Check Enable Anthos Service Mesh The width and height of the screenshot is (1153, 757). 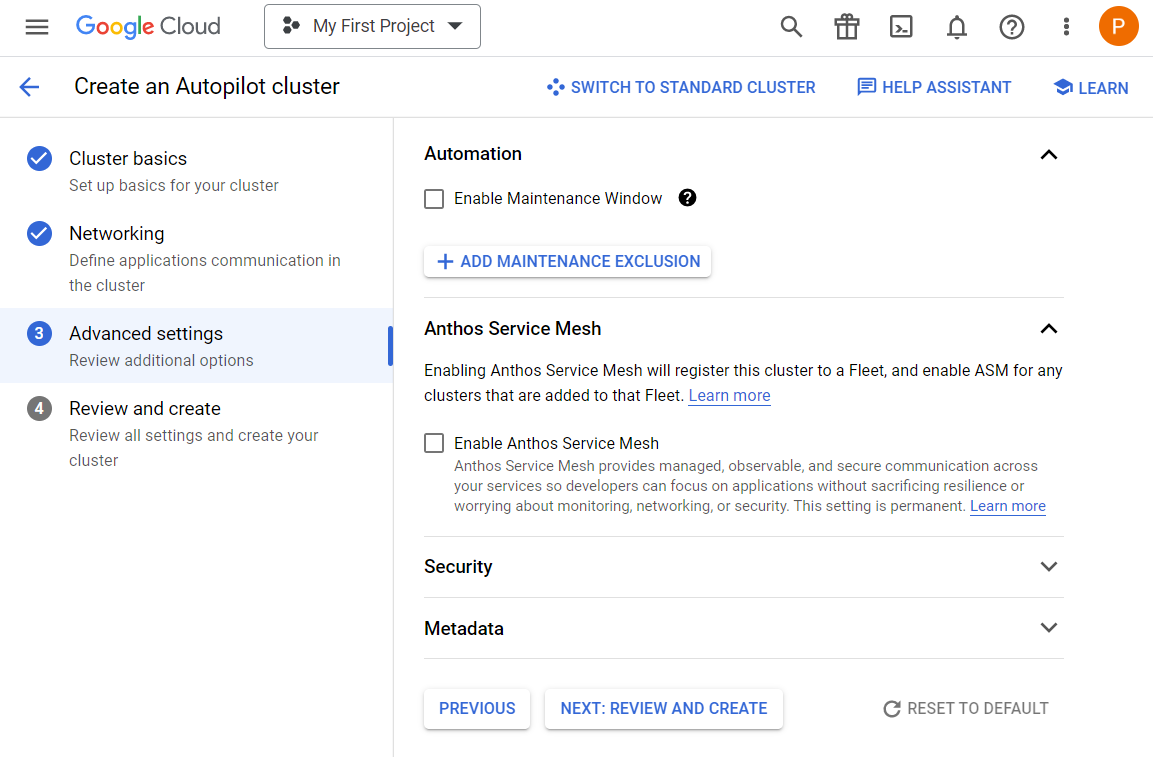coord(434,443)
